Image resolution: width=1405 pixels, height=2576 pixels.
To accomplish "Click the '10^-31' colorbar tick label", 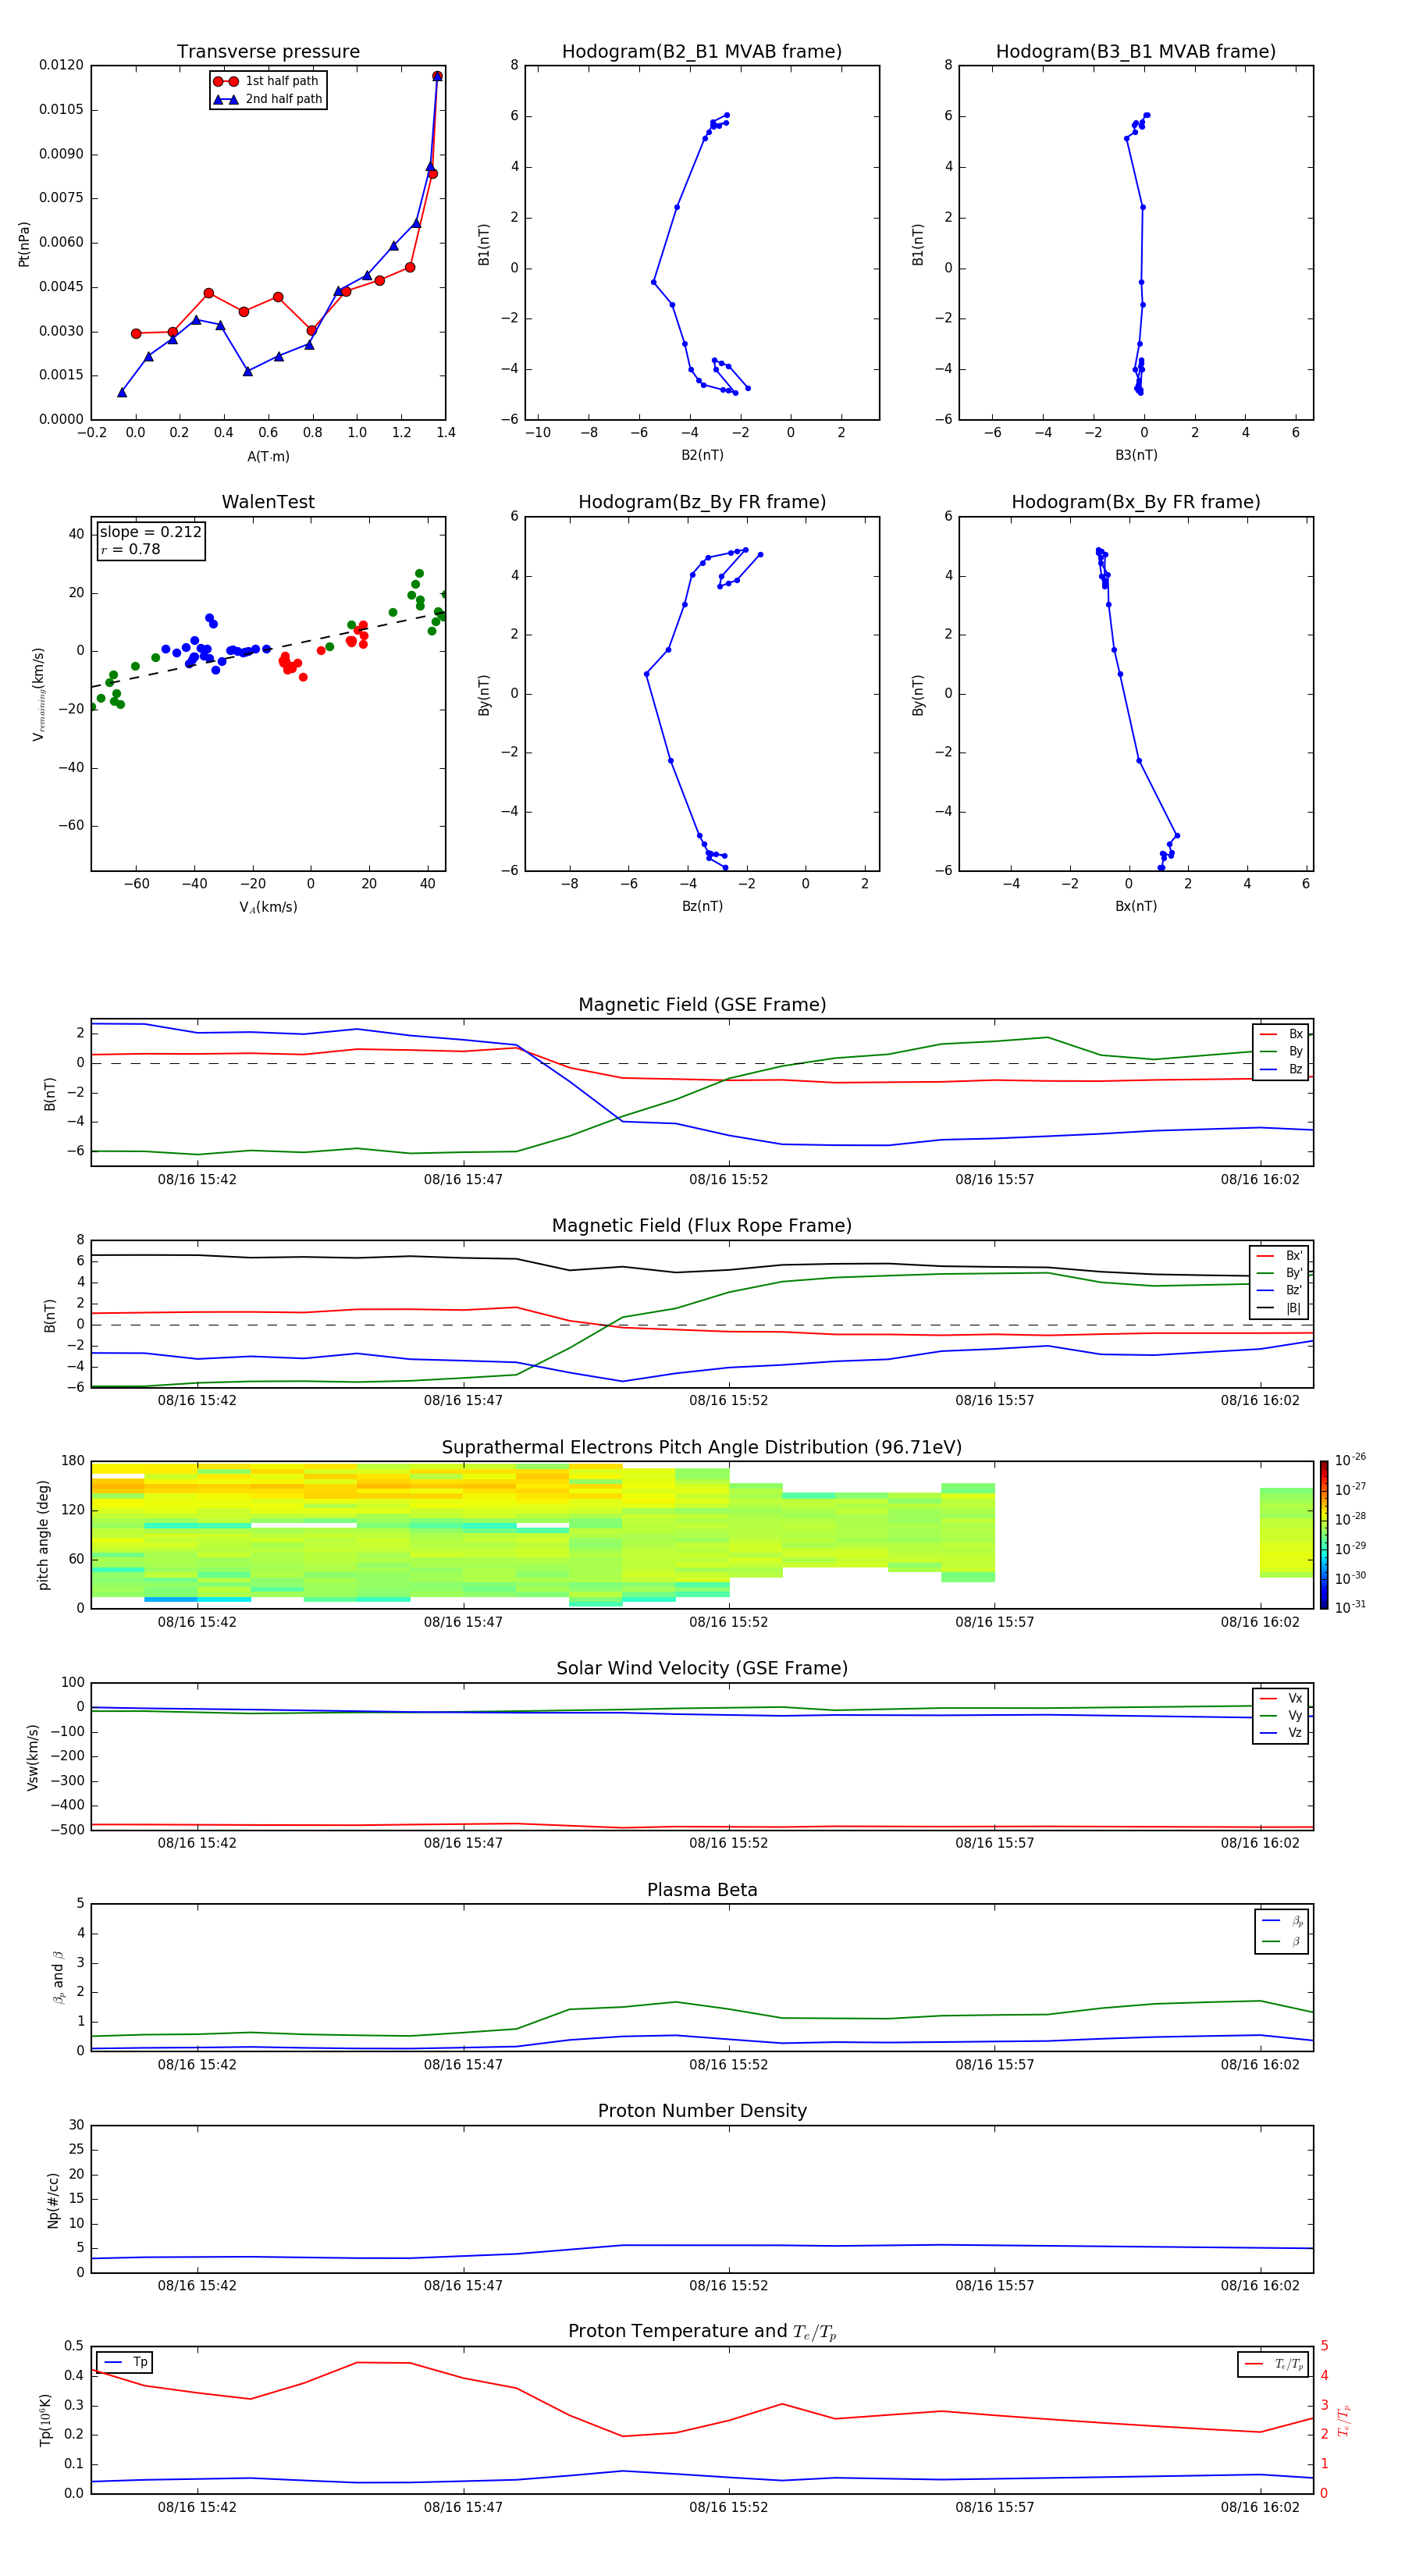I will pos(1350,1607).
